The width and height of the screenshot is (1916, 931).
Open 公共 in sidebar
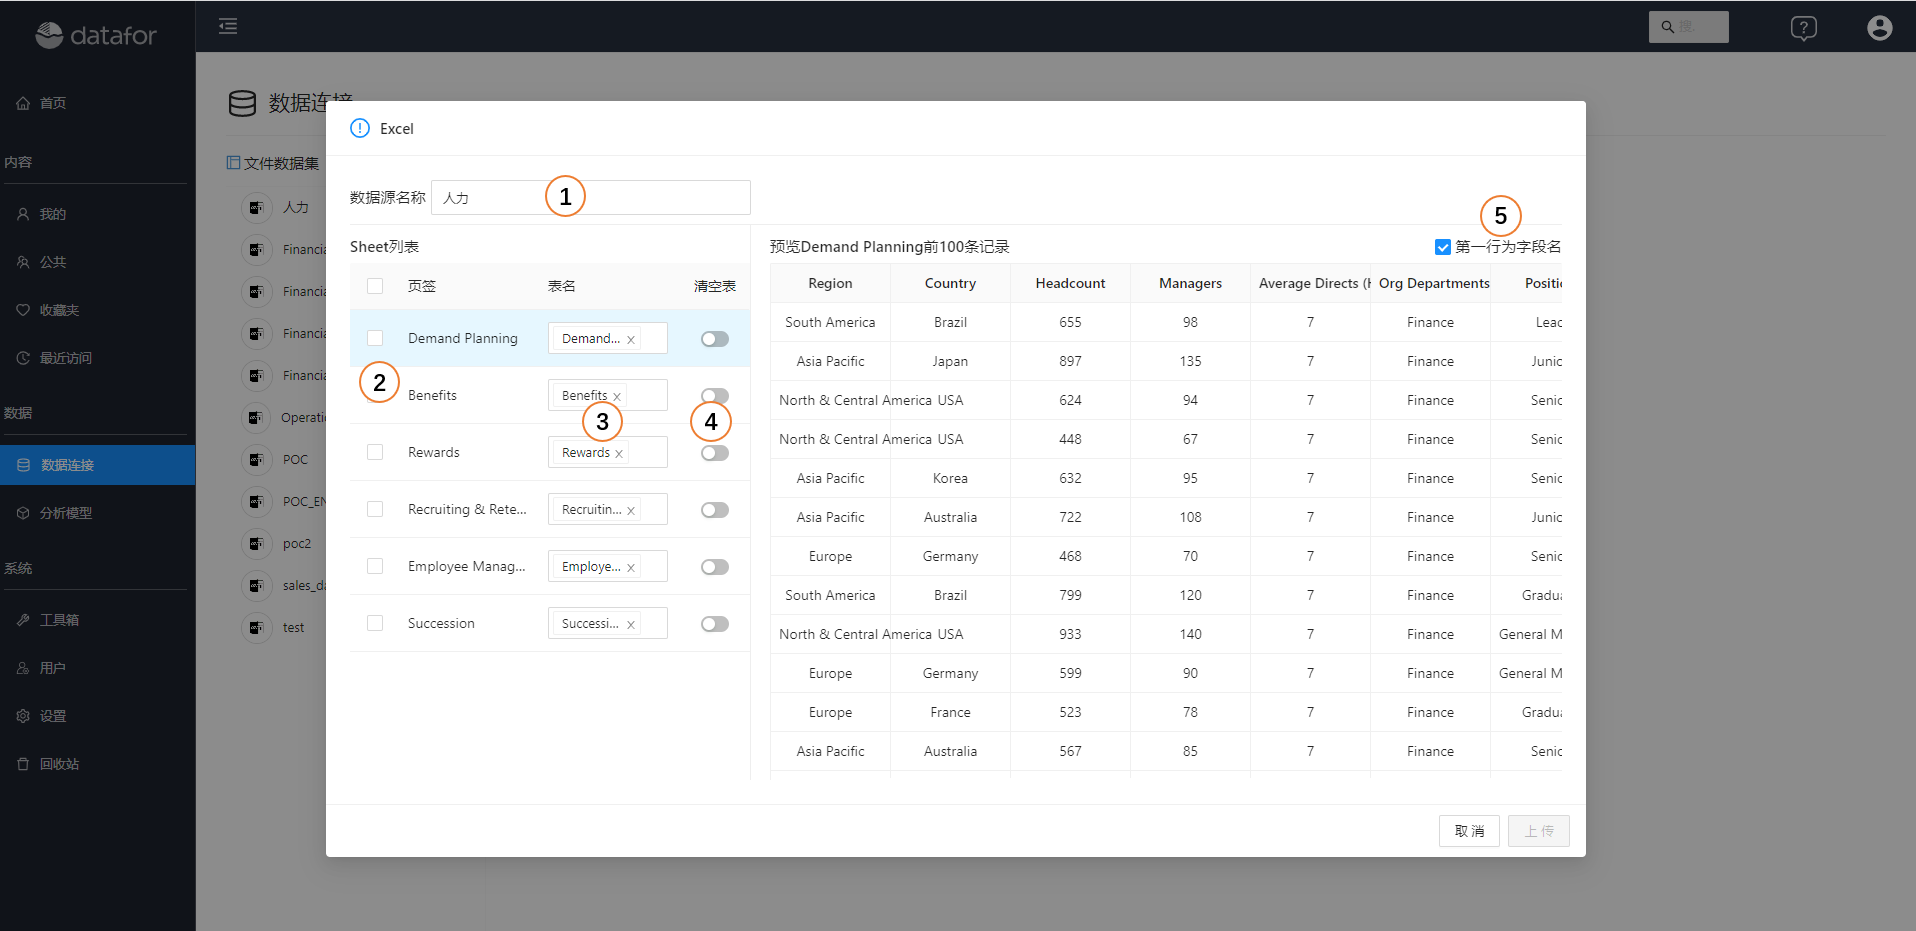tap(53, 262)
